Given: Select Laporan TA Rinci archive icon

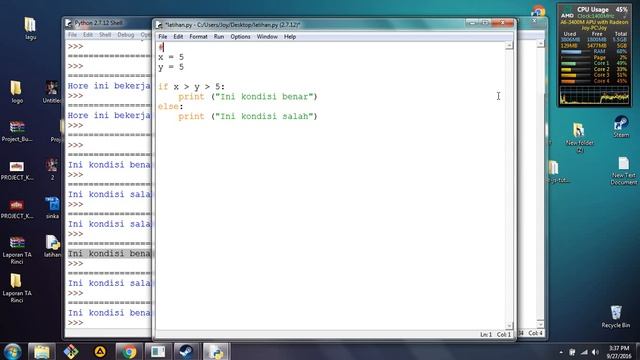Looking at the screenshot, I should 17,250.
